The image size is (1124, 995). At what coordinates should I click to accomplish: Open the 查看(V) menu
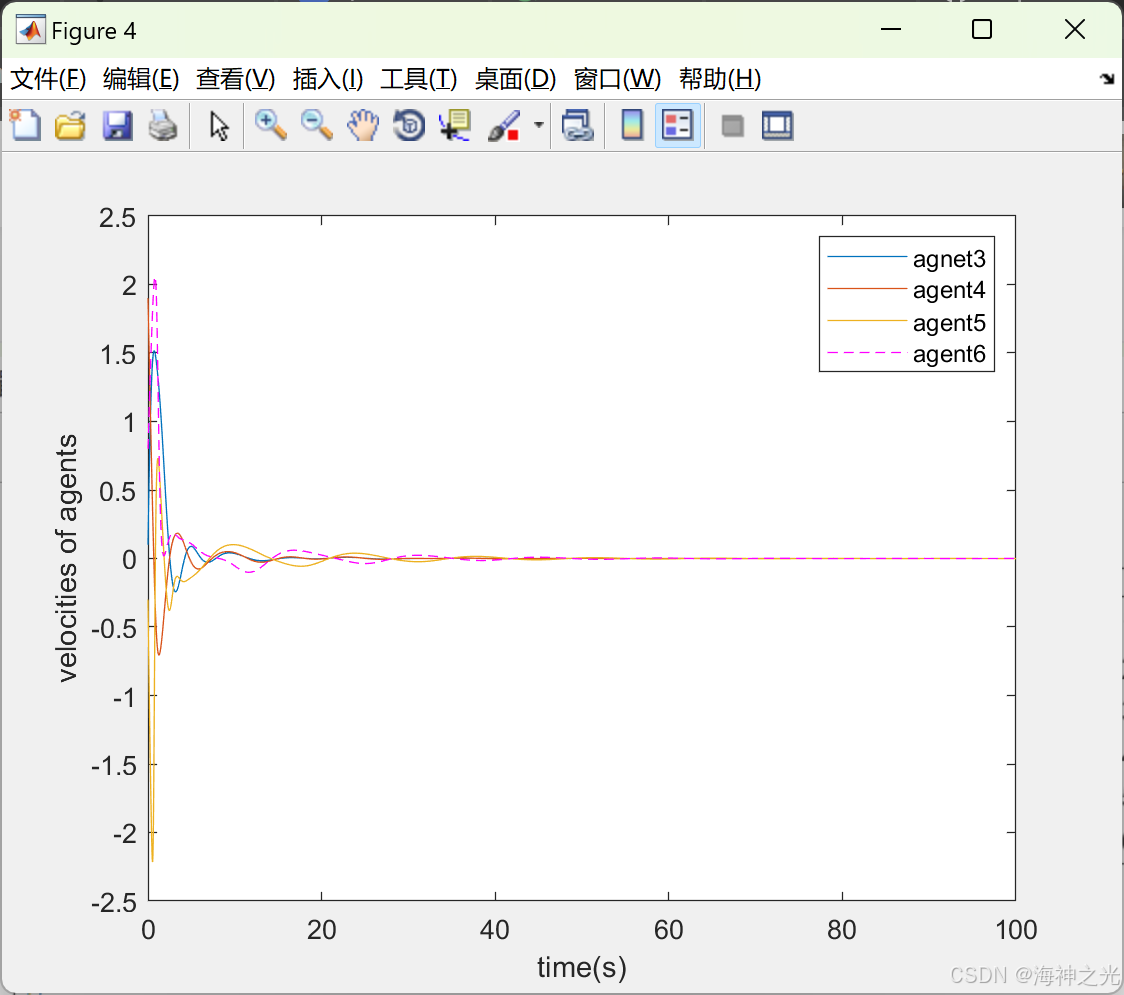coord(236,79)
